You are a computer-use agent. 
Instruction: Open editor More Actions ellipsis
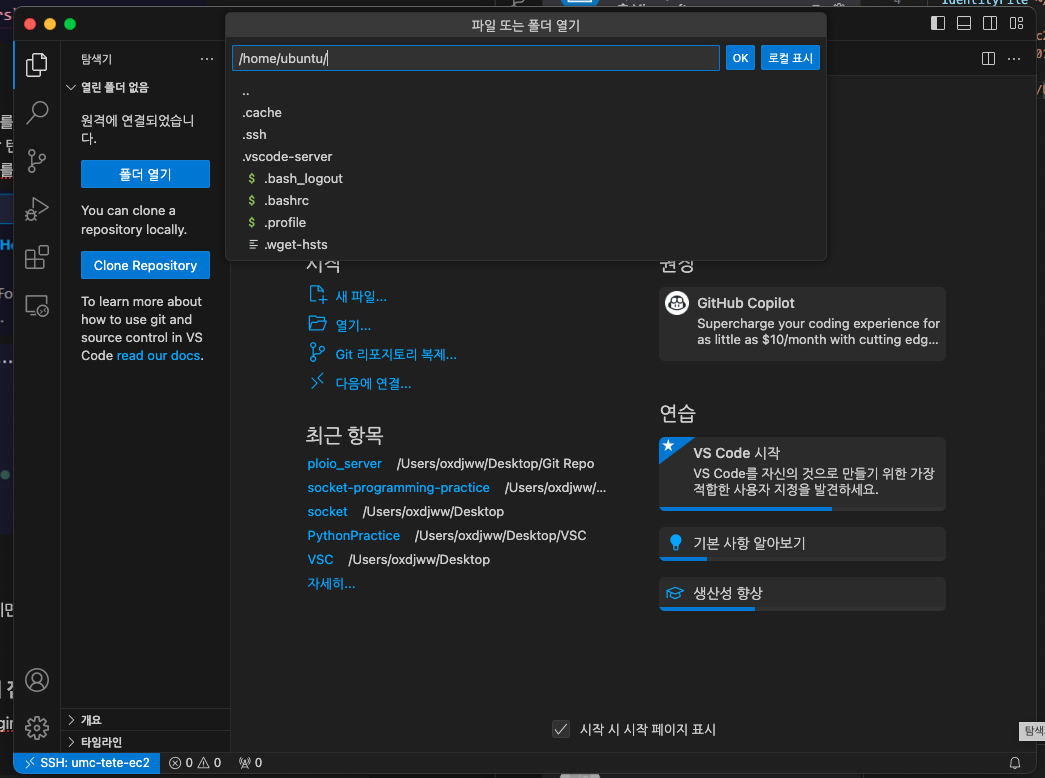click(x=1014, y=59)
